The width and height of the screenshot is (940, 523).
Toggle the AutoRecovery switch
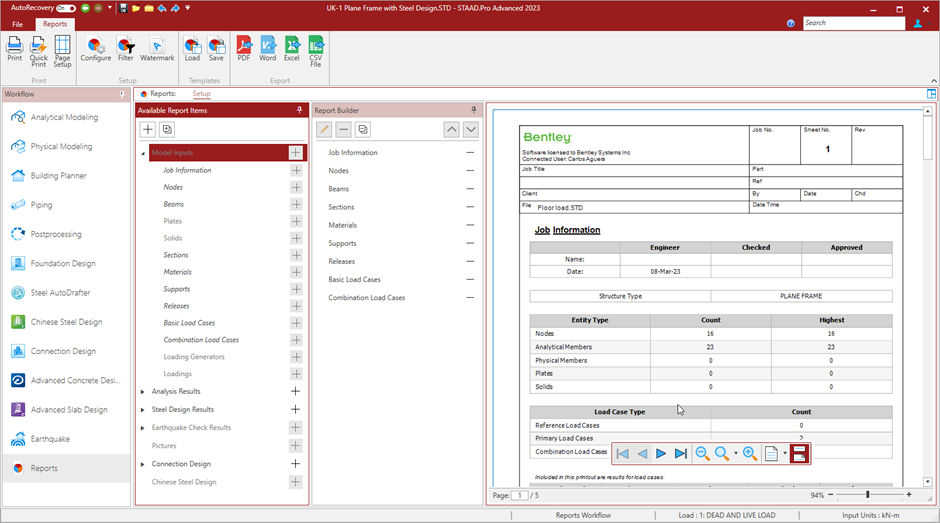tap(66, 8)
